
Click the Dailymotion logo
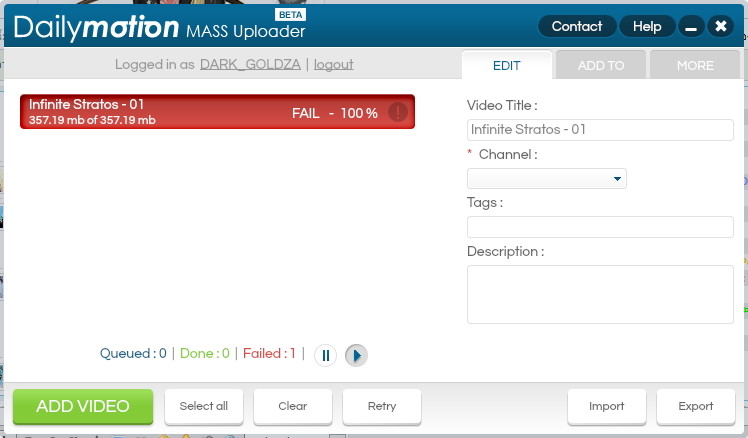96,28
